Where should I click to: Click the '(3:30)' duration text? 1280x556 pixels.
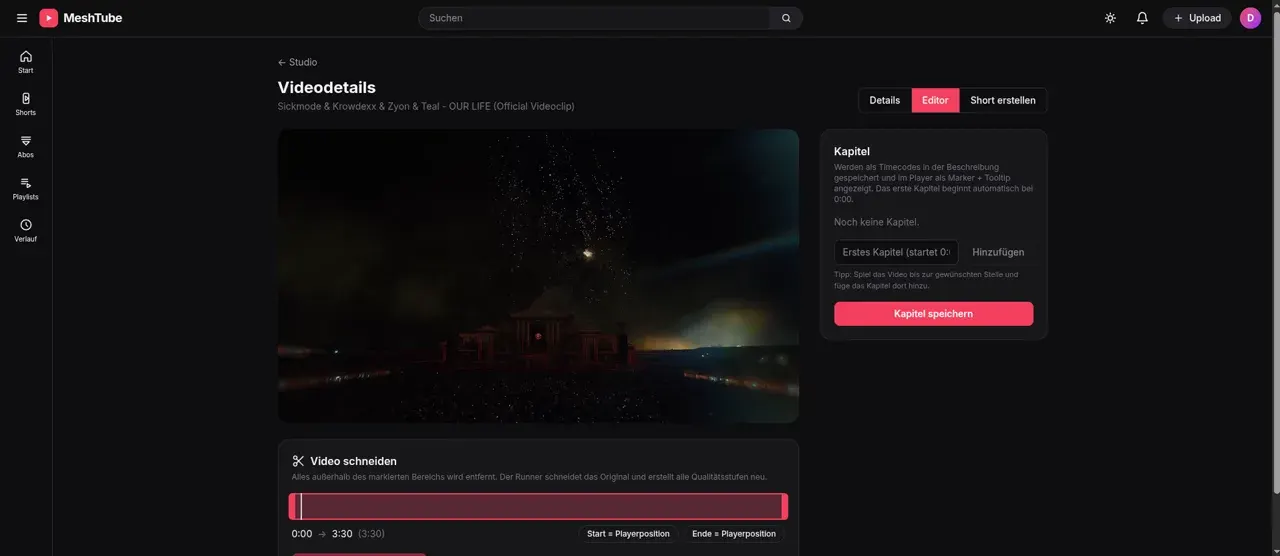(x=371, y=534)
